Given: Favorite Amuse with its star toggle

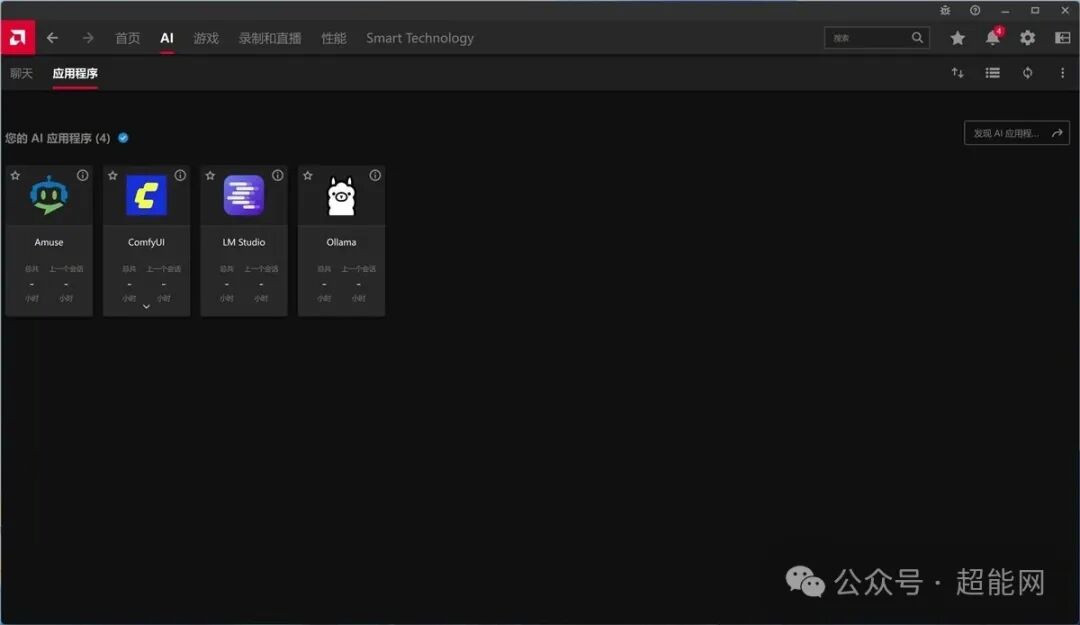Looking at the screenshot, I should coord(15,174).
